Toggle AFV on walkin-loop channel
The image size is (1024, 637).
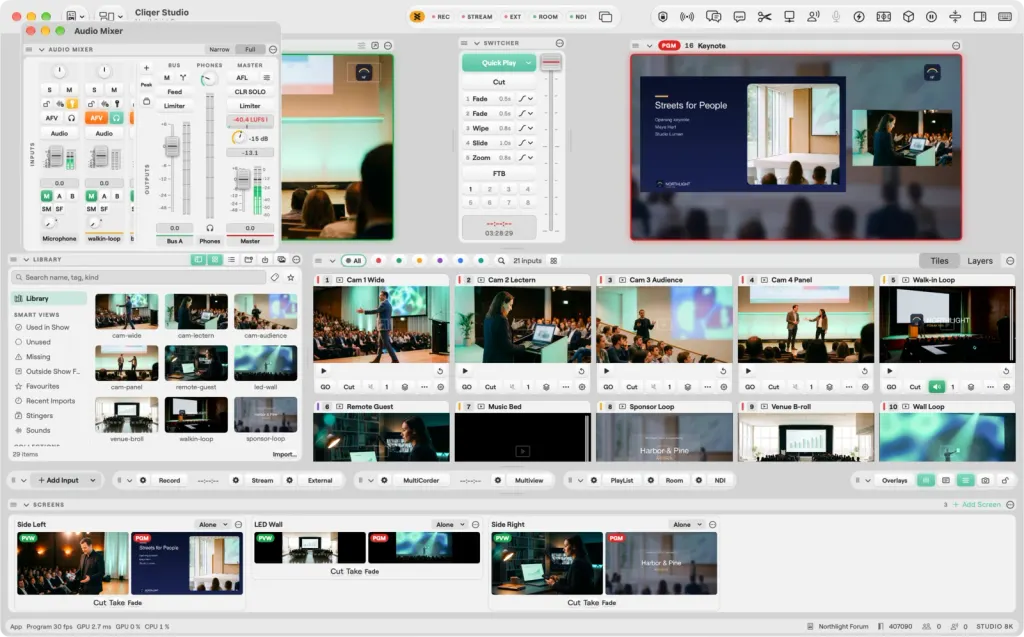click(96, 118)
